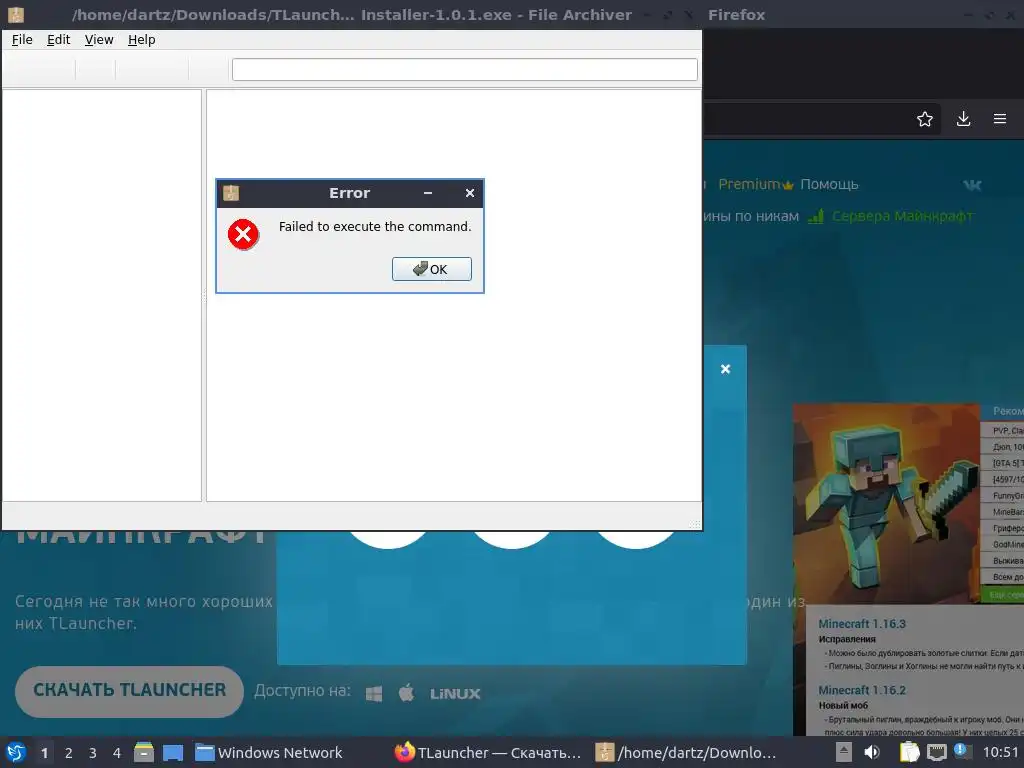Image resolution: width=1024 pixels, height=768 pixels.
Task: Click the Premium link on TLauncher site
Action: [x=755, y=185]
